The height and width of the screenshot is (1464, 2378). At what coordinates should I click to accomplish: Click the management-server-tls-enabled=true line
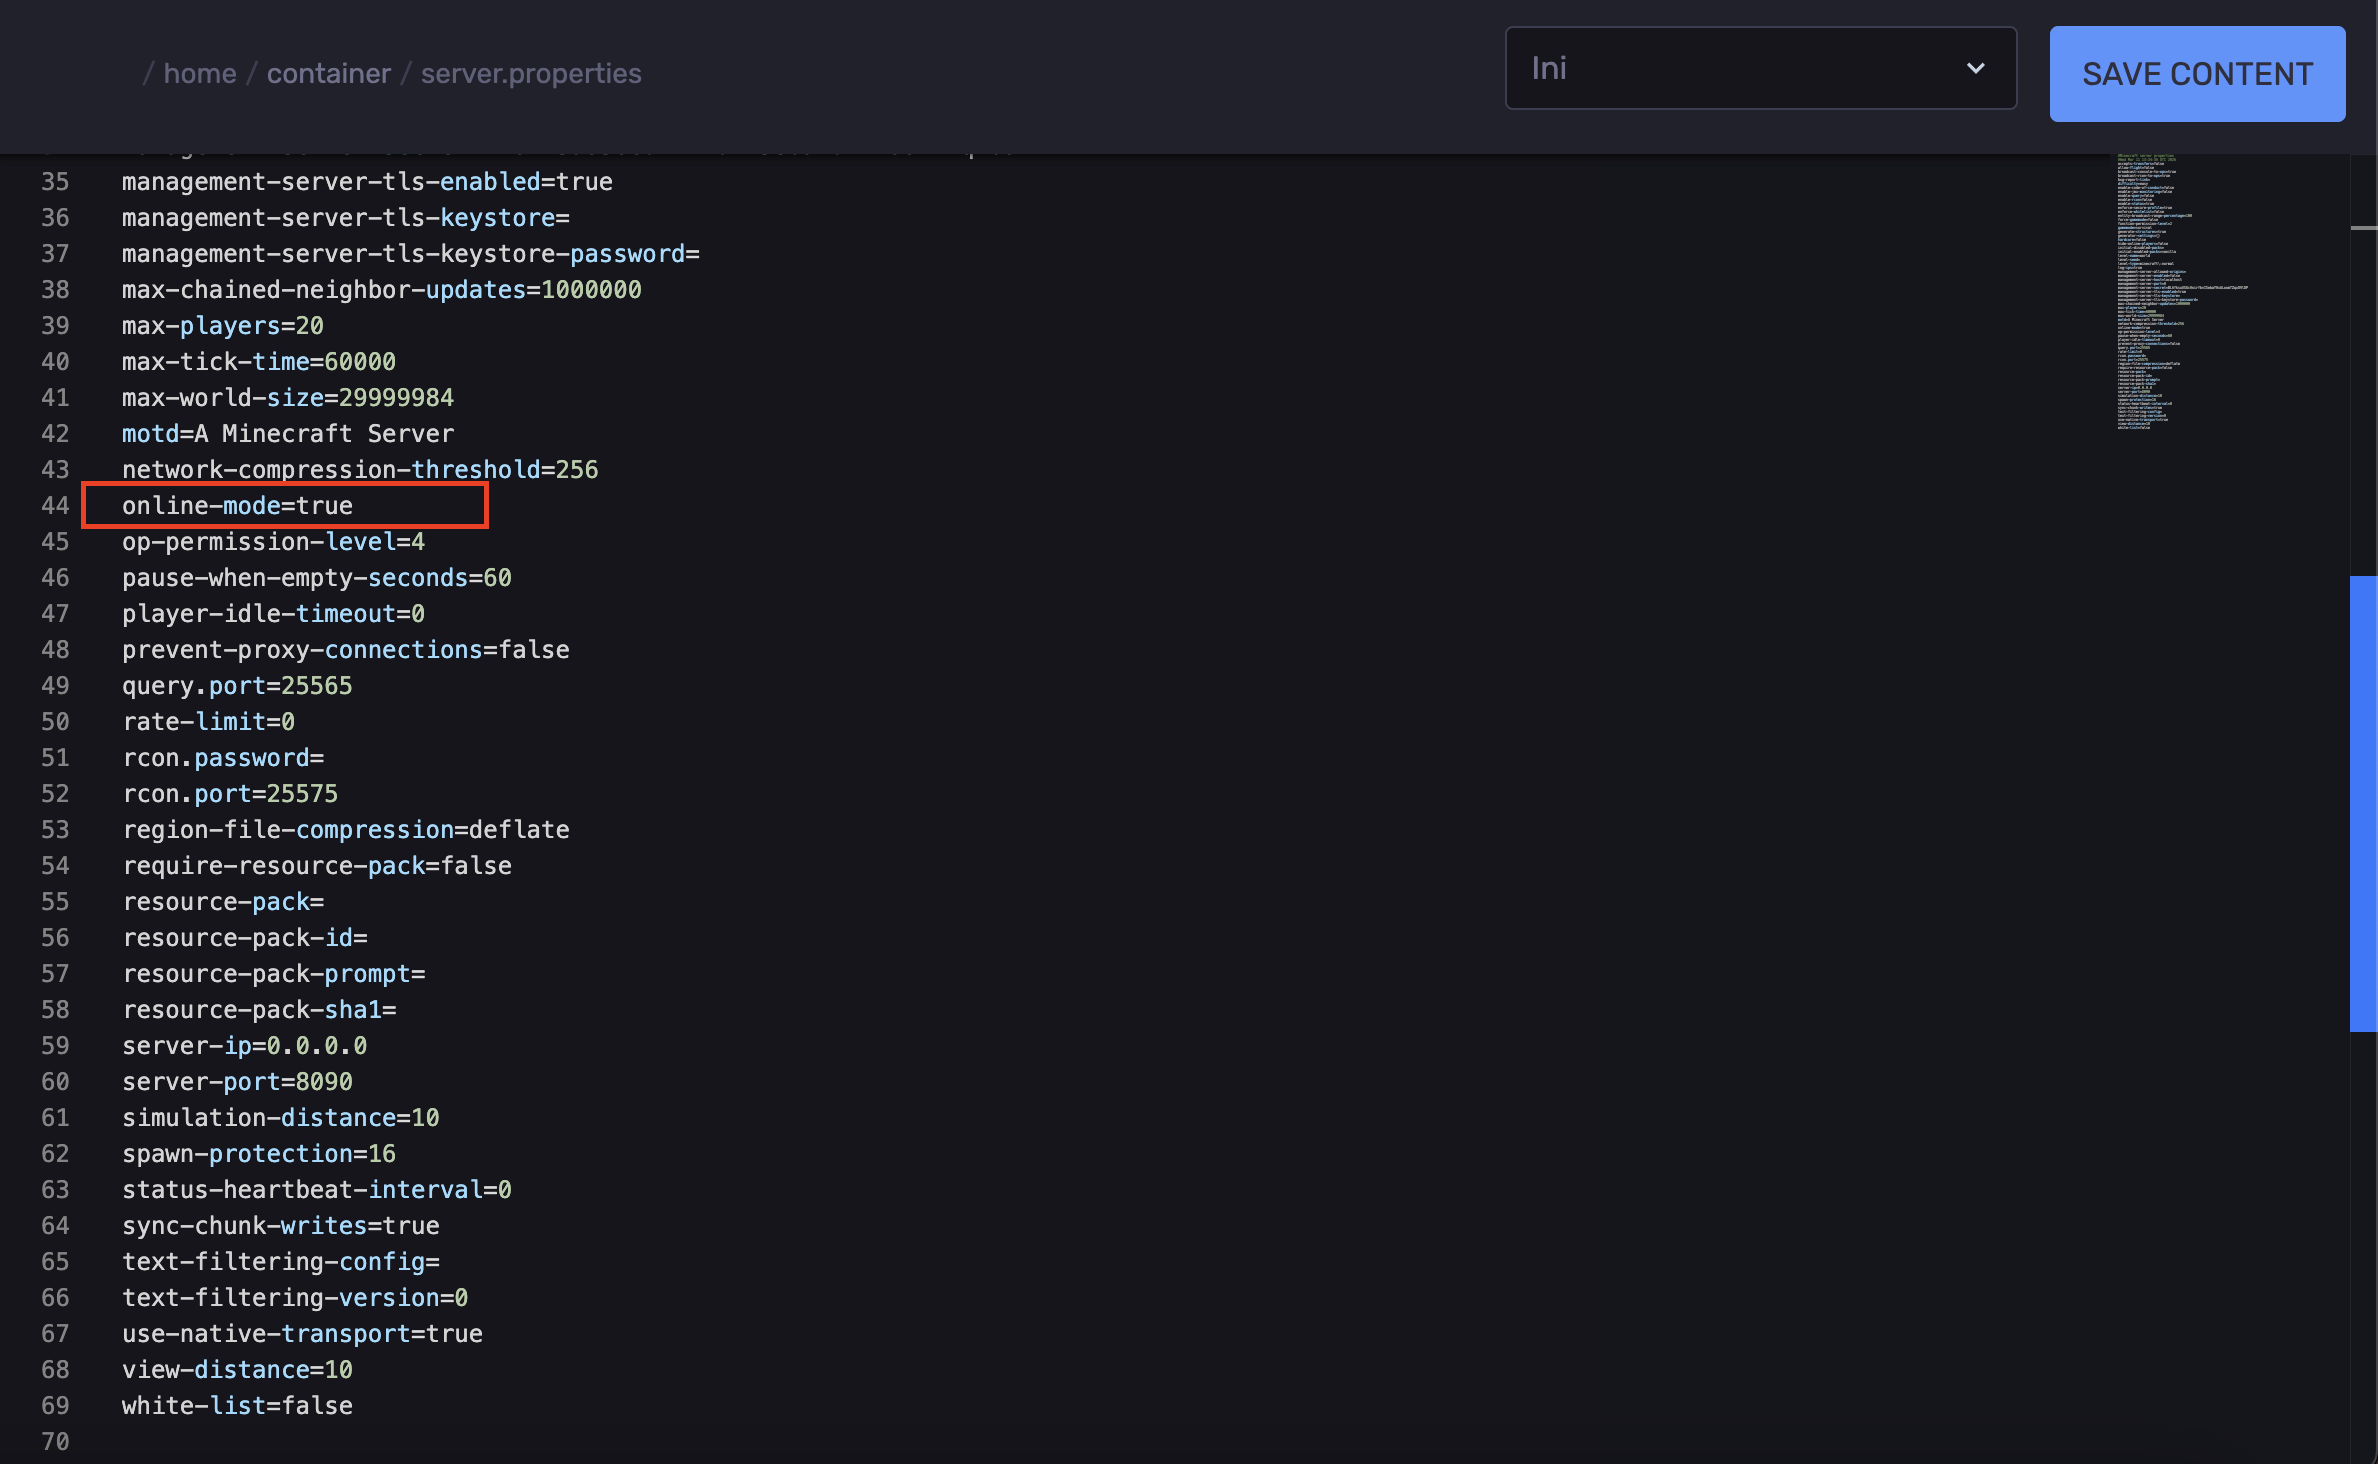[367, 182]
